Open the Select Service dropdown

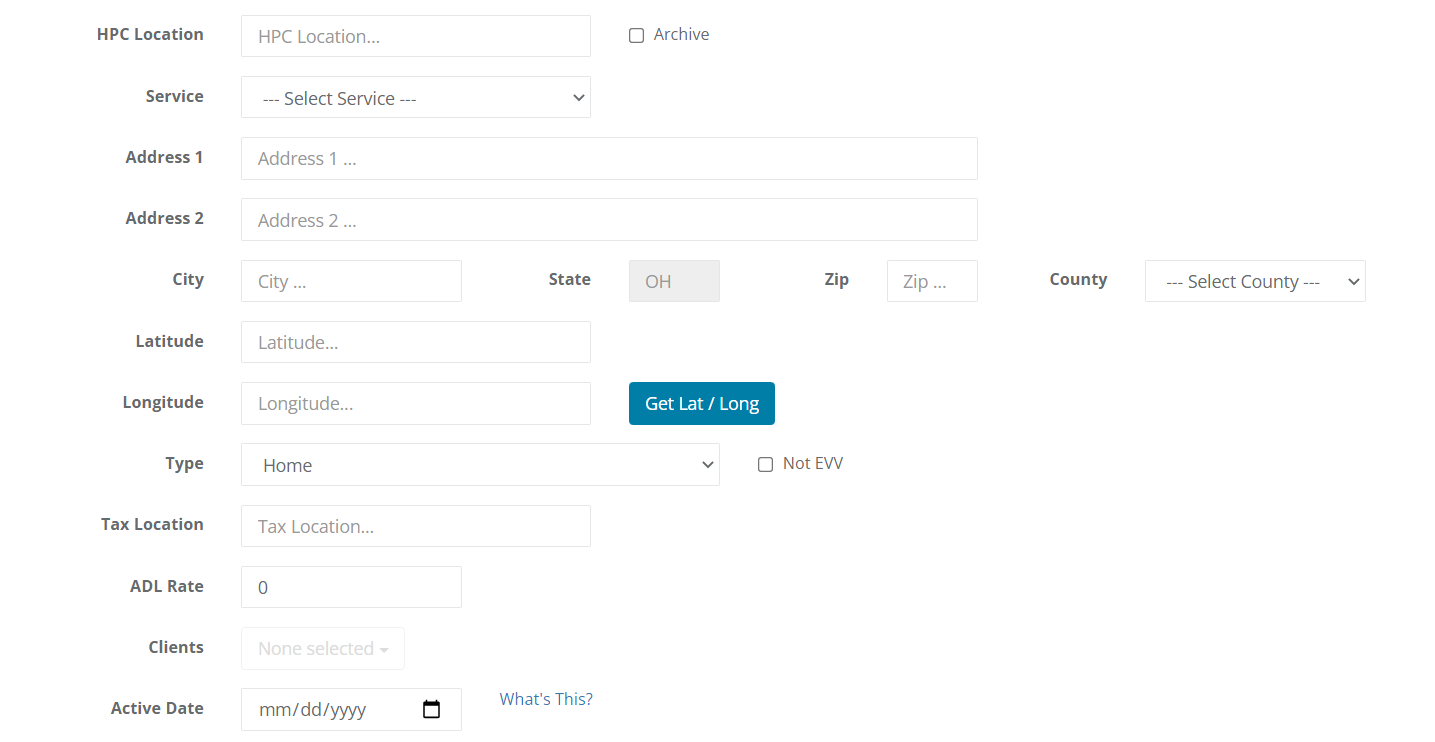tap(415, 98)
